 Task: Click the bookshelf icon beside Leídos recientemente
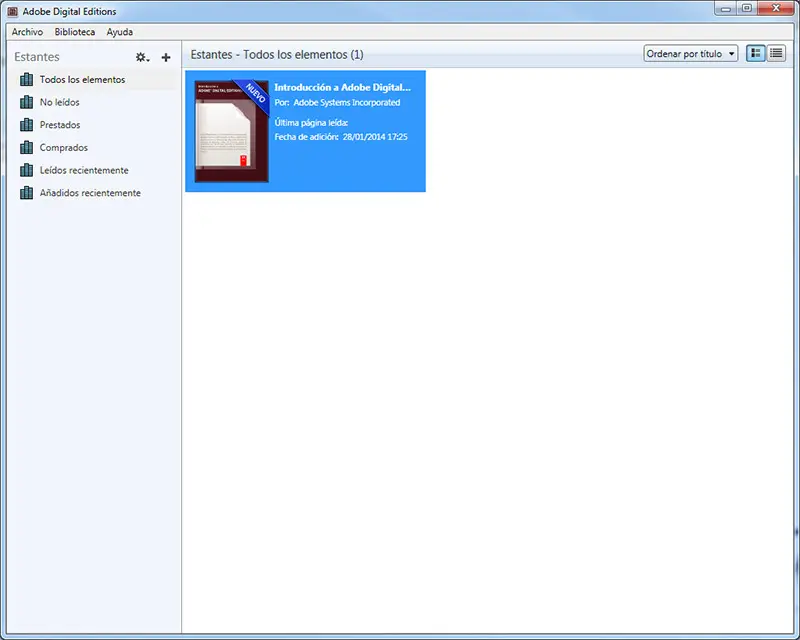click(x=27, y=170)
